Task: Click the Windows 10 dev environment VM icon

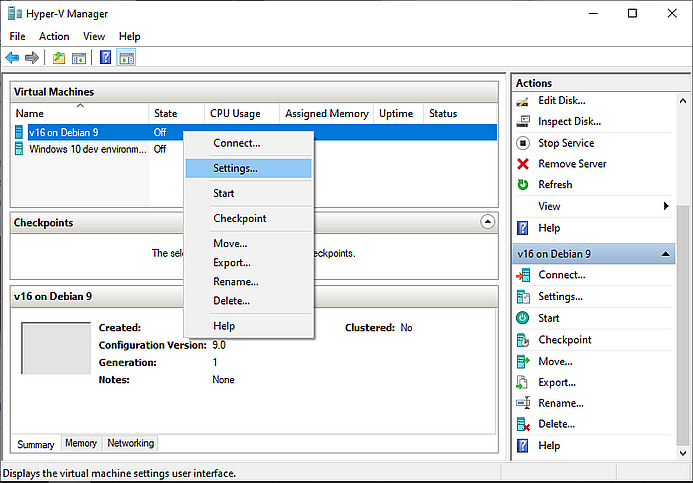Action: click(19, 149)
